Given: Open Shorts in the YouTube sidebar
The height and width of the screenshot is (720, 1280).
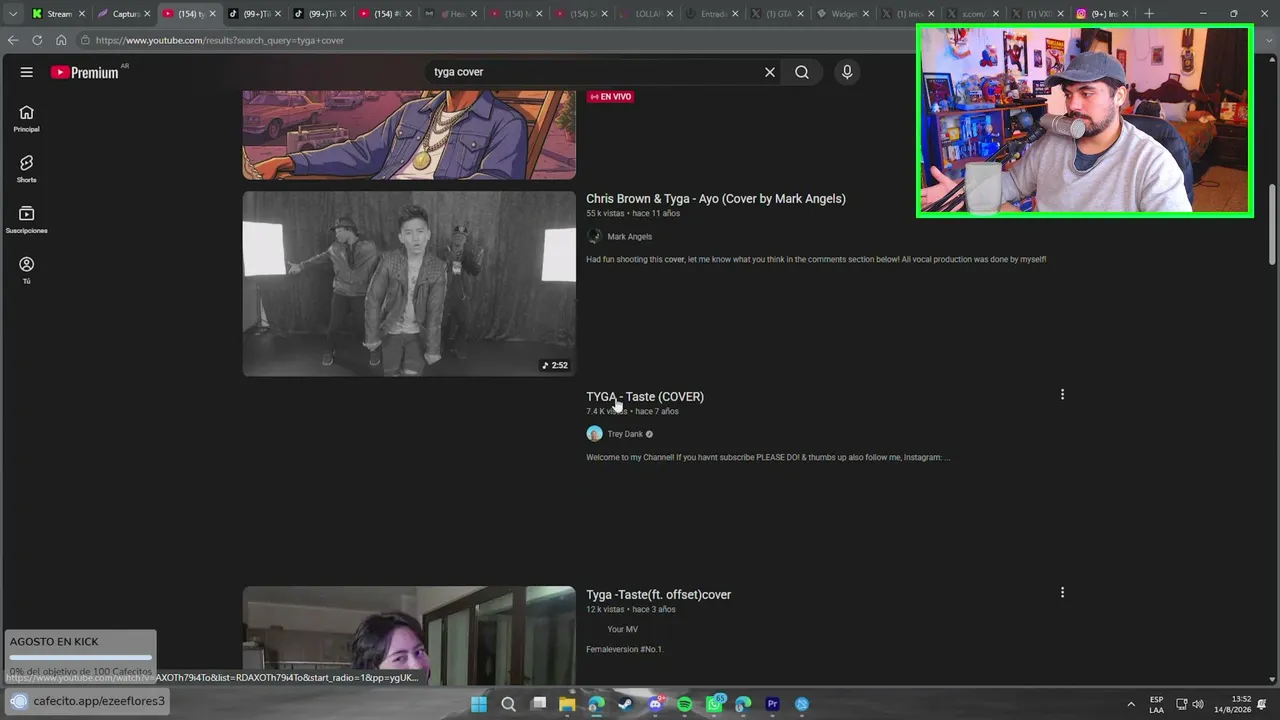Looking at the screenshot, I should [x=27, y=169].
